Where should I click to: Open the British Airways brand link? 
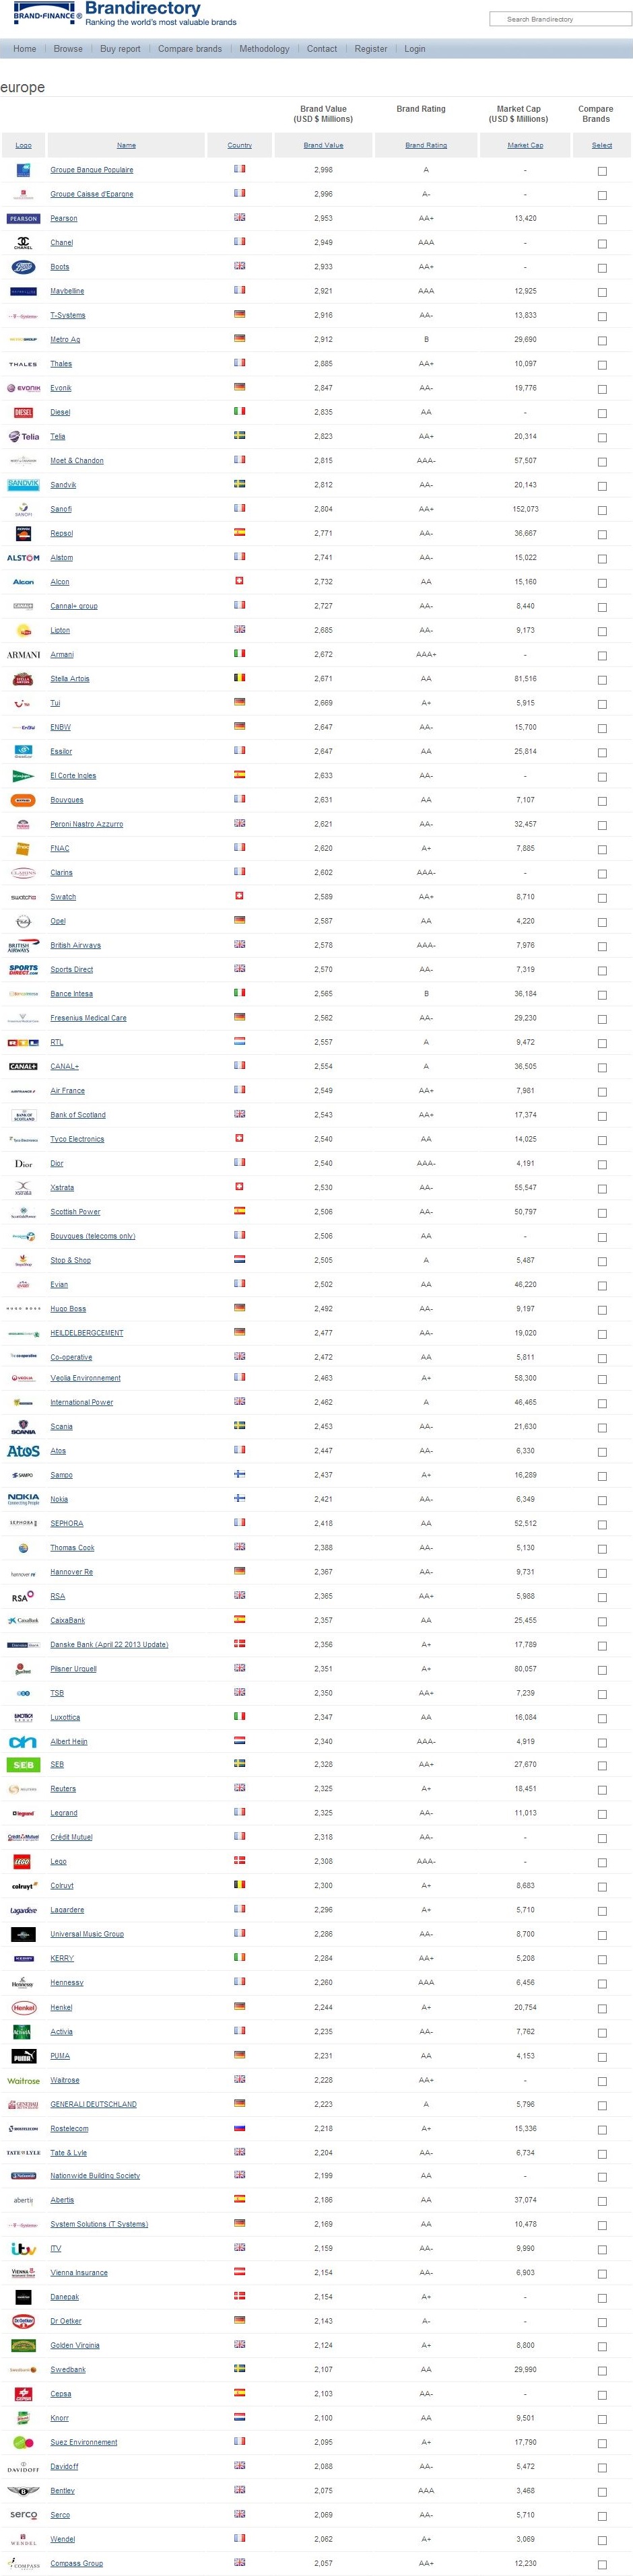76,945
